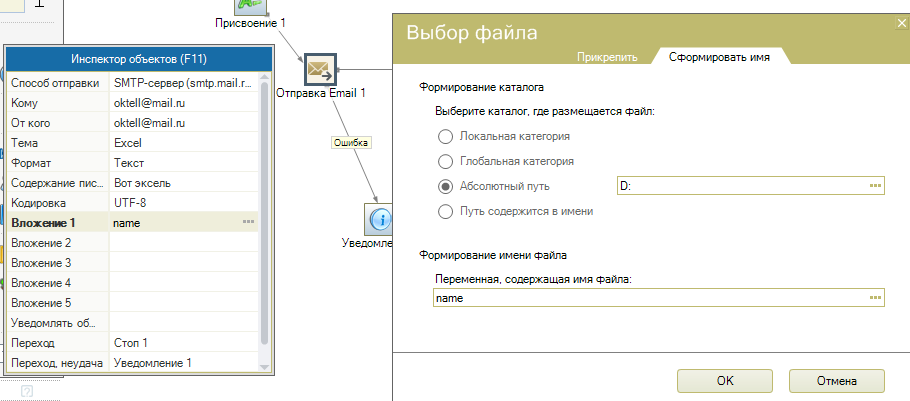
Task: Switch to the Прикрепить tab
Action: tap(607, 57)
